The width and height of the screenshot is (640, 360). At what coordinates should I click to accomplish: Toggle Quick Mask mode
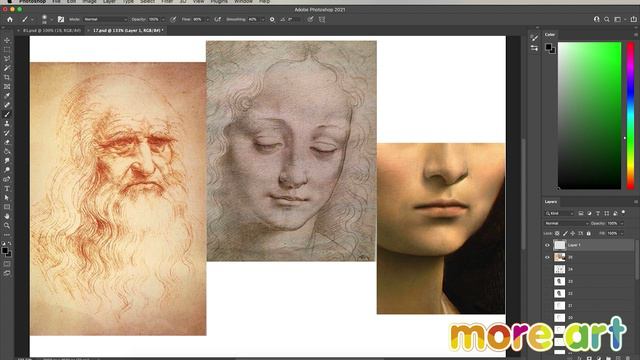click(x=7, y=264)
